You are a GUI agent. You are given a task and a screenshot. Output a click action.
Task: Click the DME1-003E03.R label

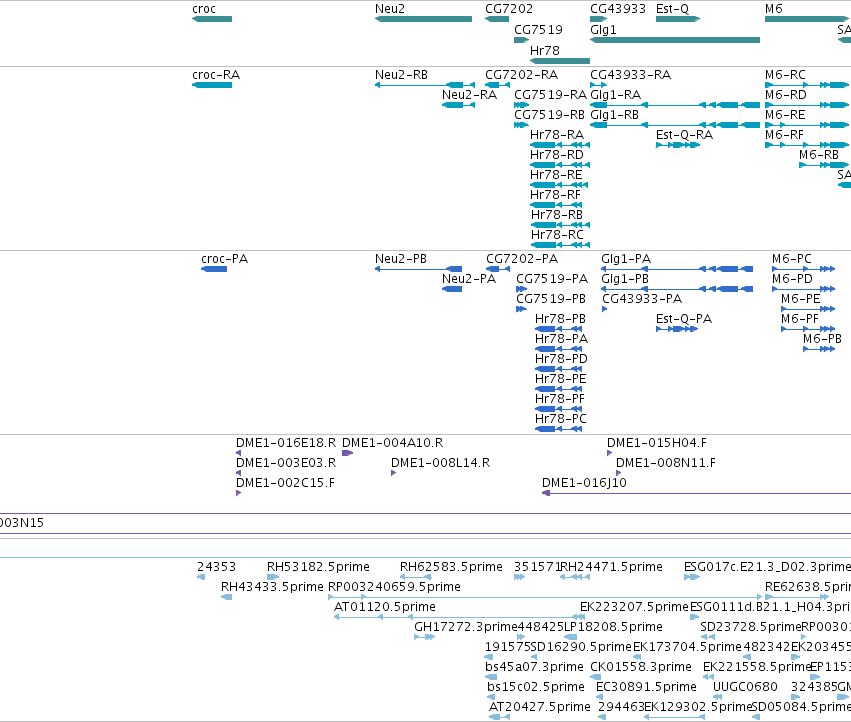point(285,463)
